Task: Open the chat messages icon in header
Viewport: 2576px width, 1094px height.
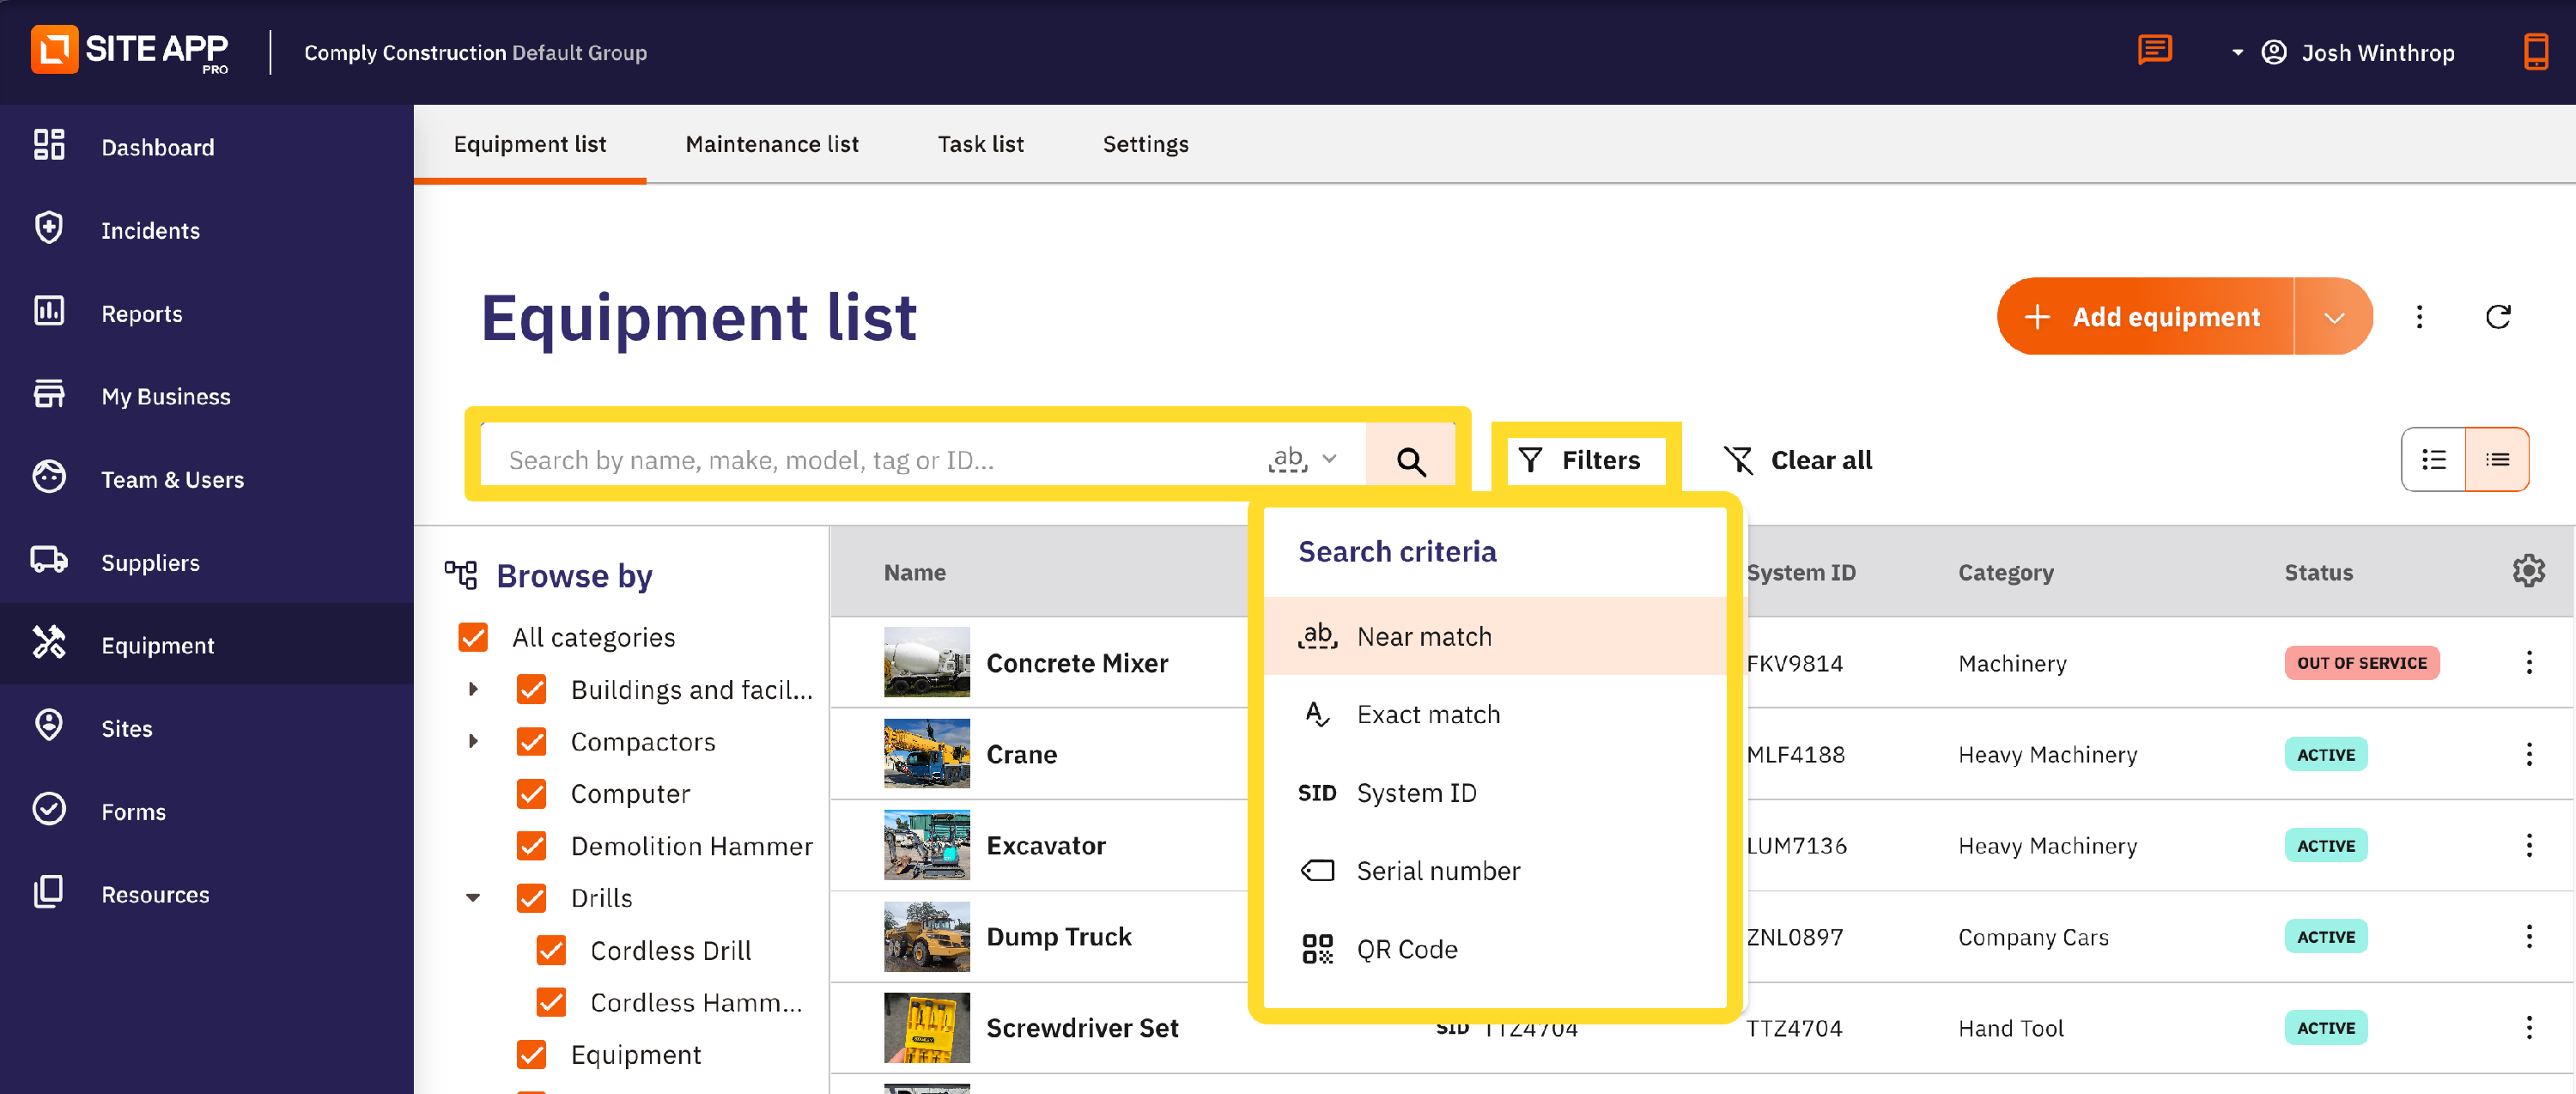Action: tap(2154, 51)
